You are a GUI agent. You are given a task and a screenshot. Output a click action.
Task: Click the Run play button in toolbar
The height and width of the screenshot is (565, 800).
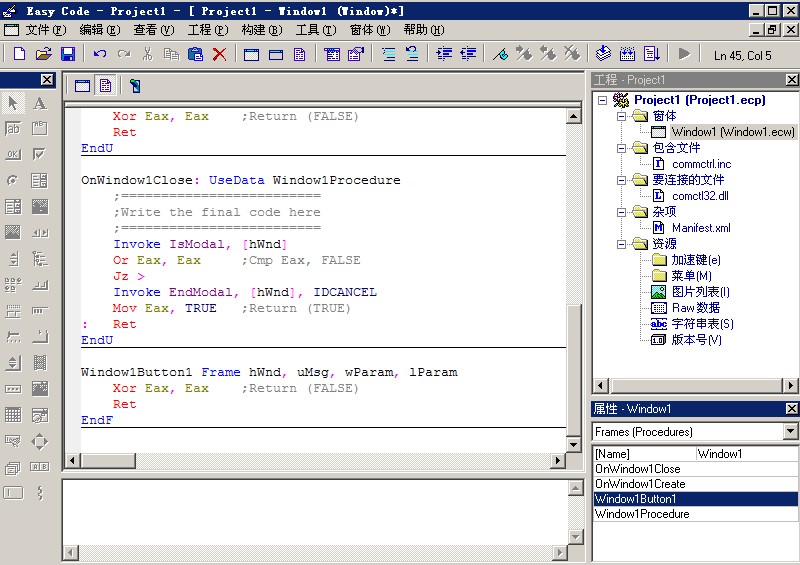(x=684, y=54)
